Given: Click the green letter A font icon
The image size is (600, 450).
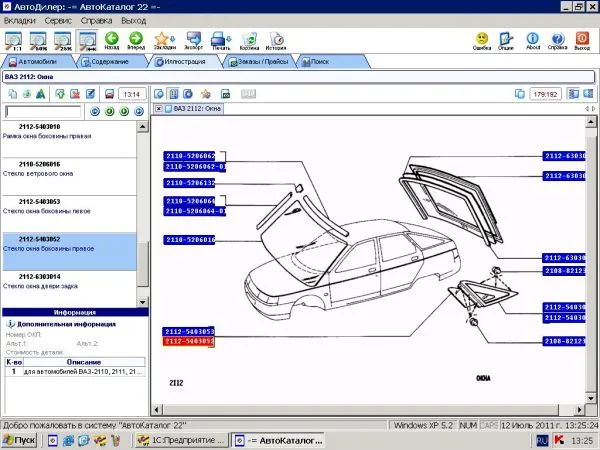Looking at the screenshot, I should 40,94.
